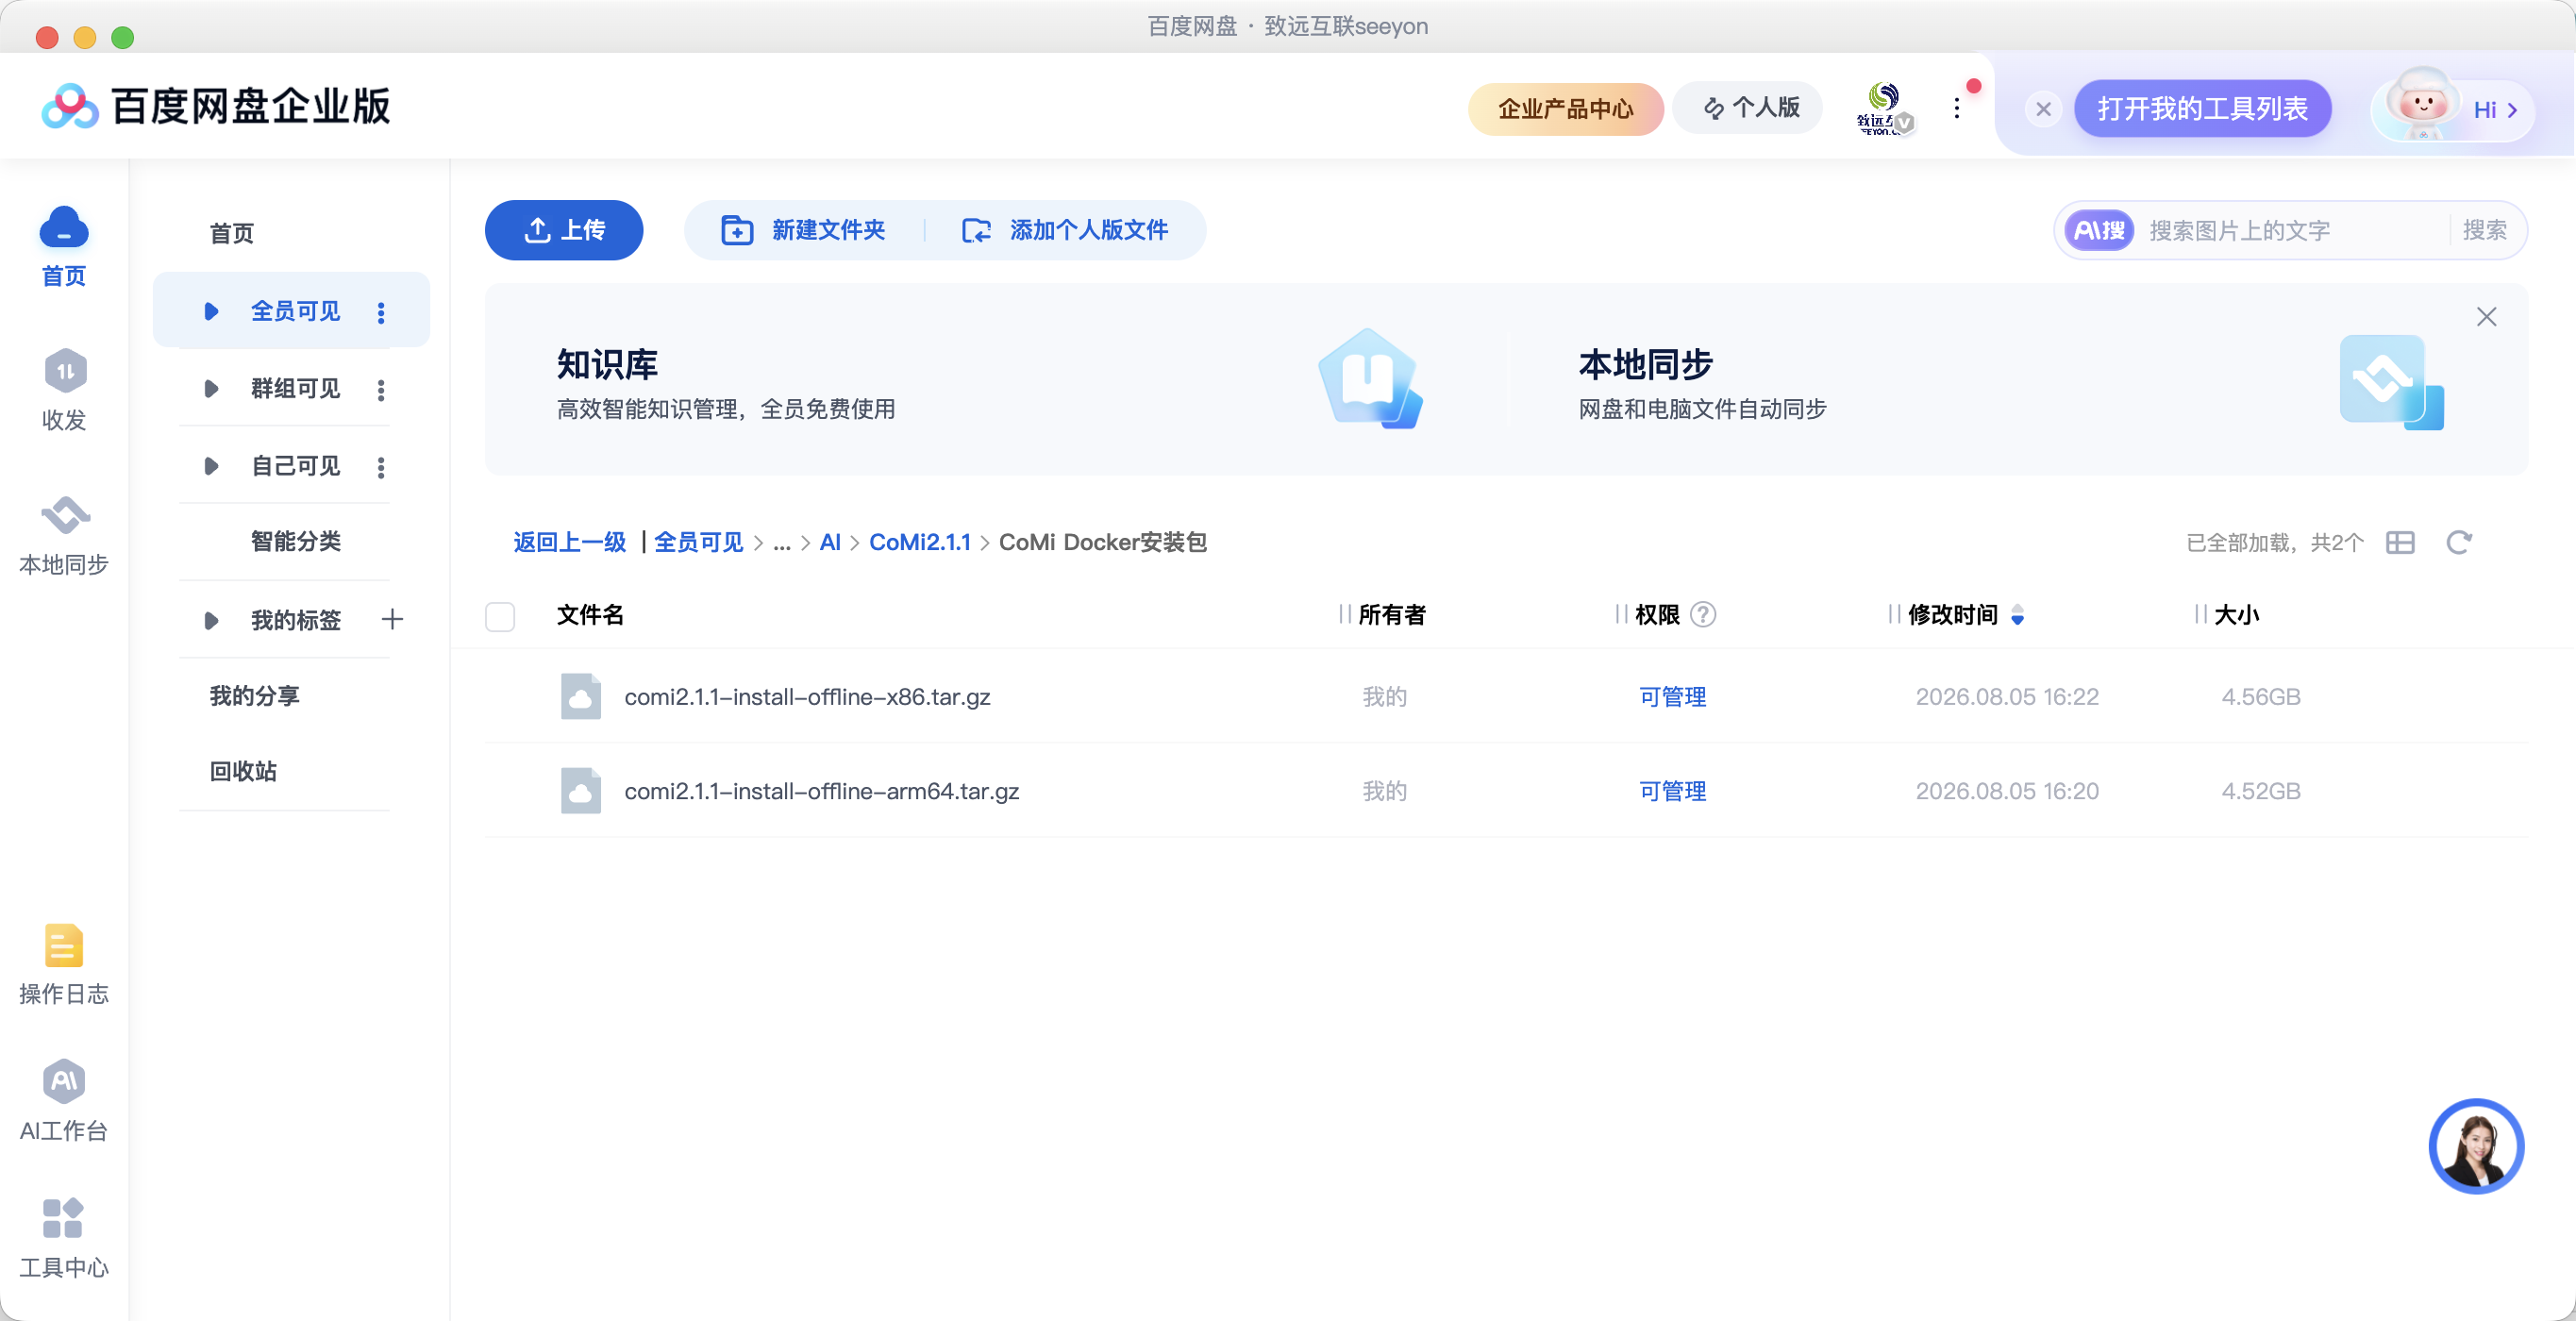Click 打开我的工具列表 button
Viewport: 2576px width, 1321px height.
coord(2202,108)
